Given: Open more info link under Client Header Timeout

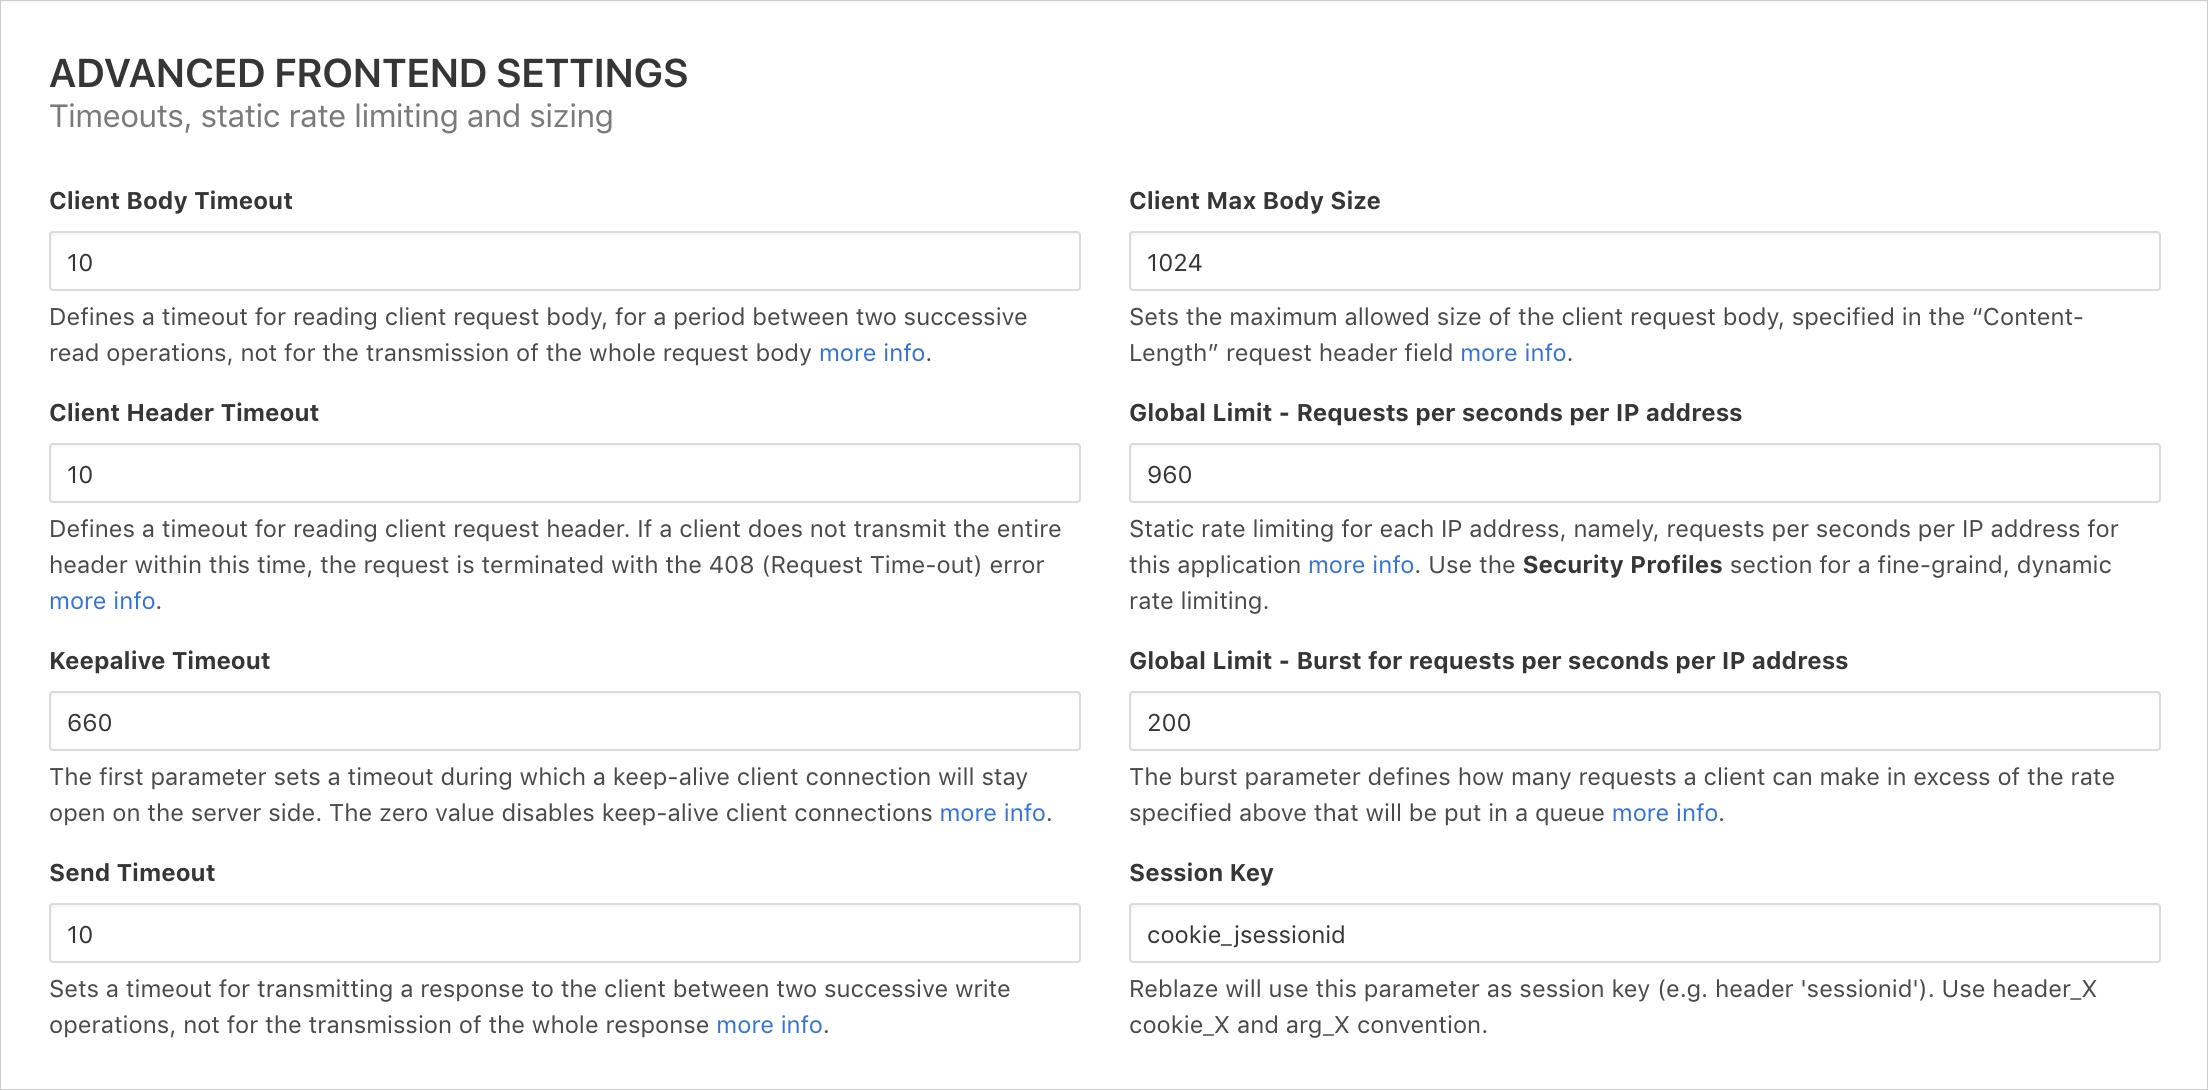Looking at the screenshot, I should click(102, 601).
